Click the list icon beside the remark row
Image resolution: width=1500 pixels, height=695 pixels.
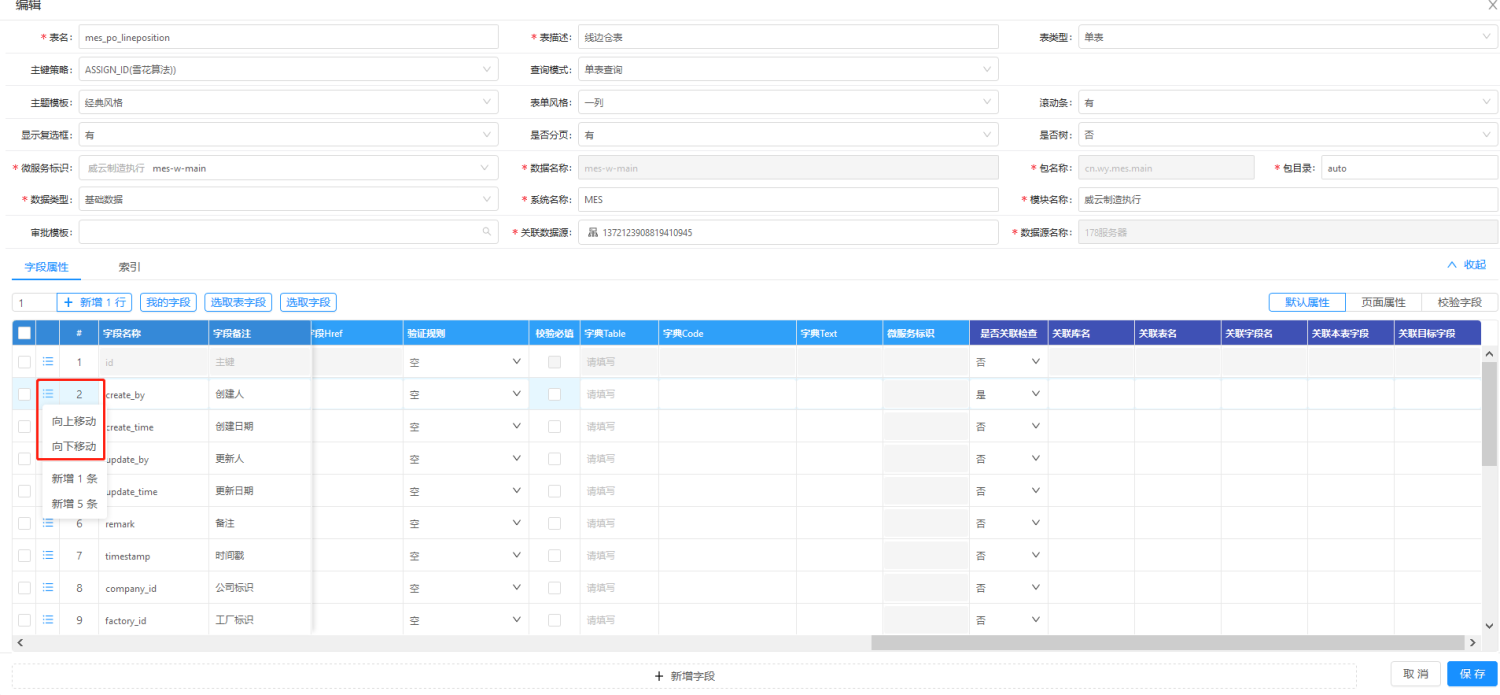[x=47, y=523]
